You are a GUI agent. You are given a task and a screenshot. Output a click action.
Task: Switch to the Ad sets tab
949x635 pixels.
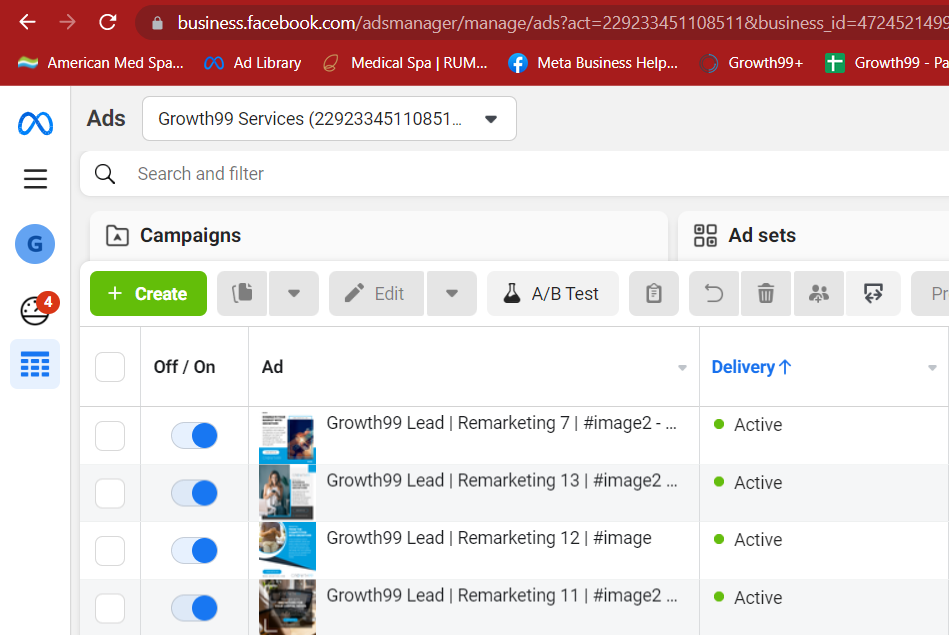813,235
